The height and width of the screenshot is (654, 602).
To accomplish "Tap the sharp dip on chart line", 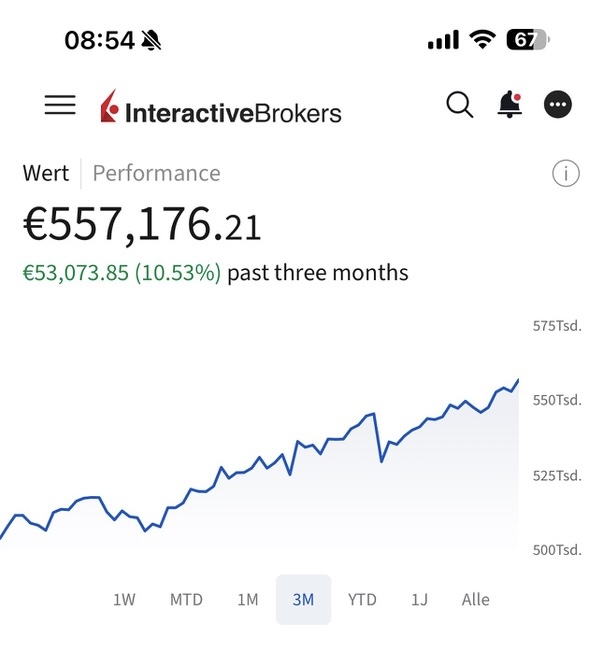I will 381,460.
